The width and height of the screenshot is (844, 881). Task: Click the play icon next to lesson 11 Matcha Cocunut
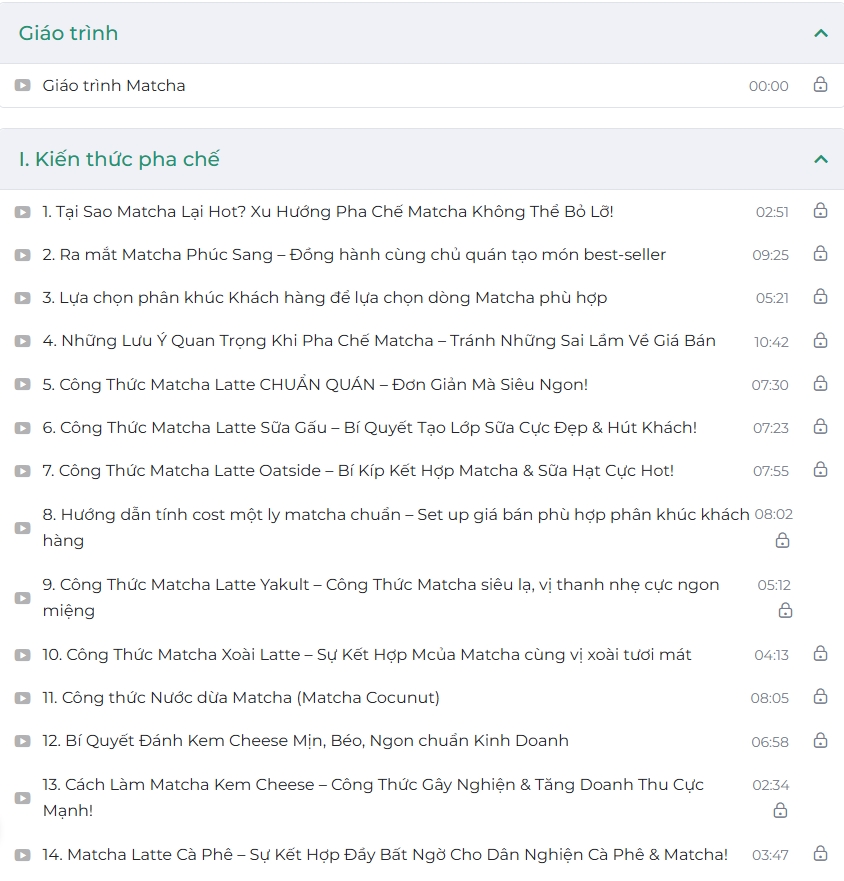pos(21,698)
